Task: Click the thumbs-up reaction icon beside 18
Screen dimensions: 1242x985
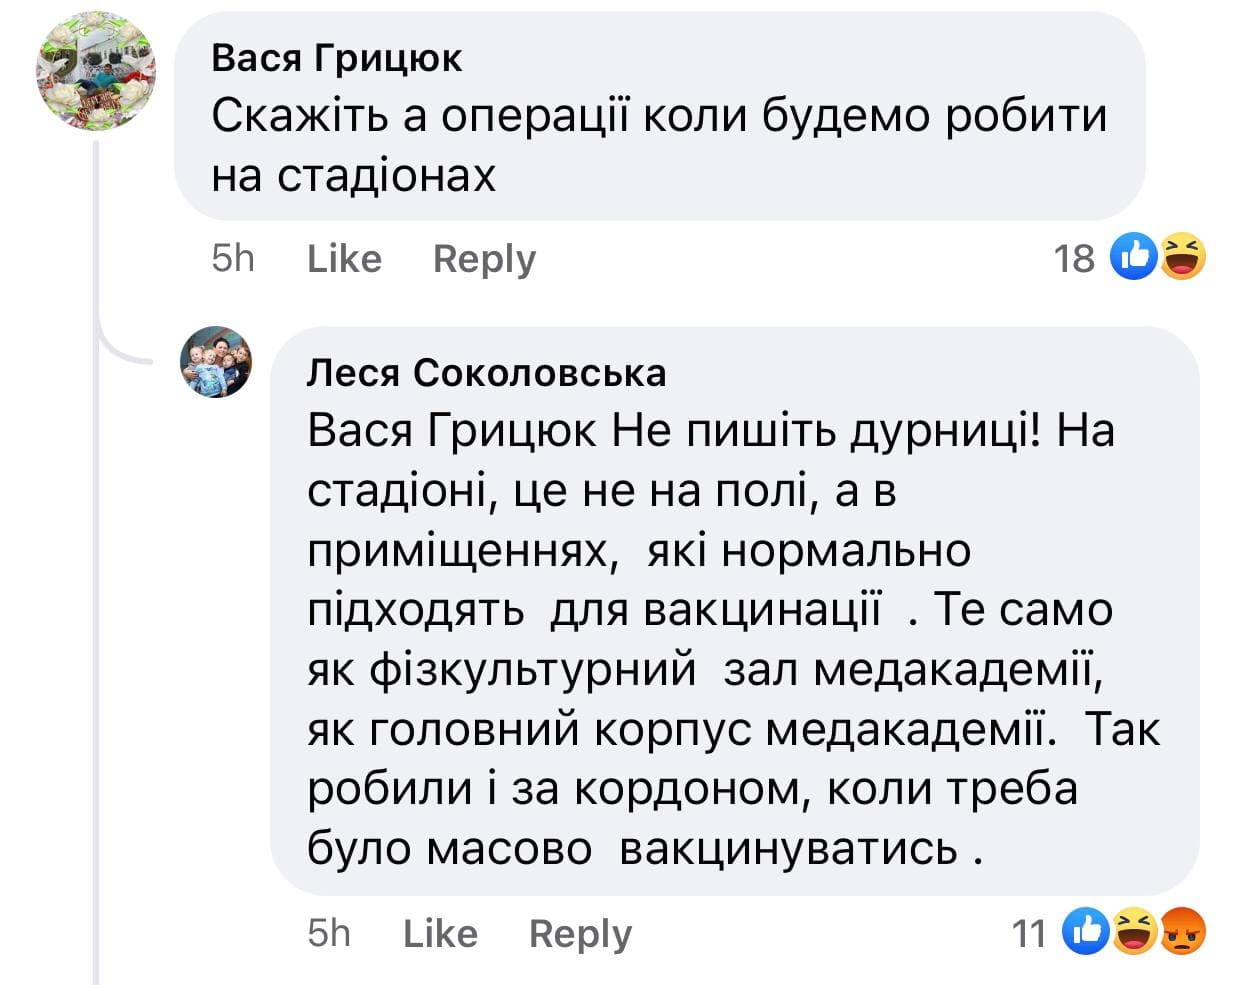Action: click(x=1135, y=257)
